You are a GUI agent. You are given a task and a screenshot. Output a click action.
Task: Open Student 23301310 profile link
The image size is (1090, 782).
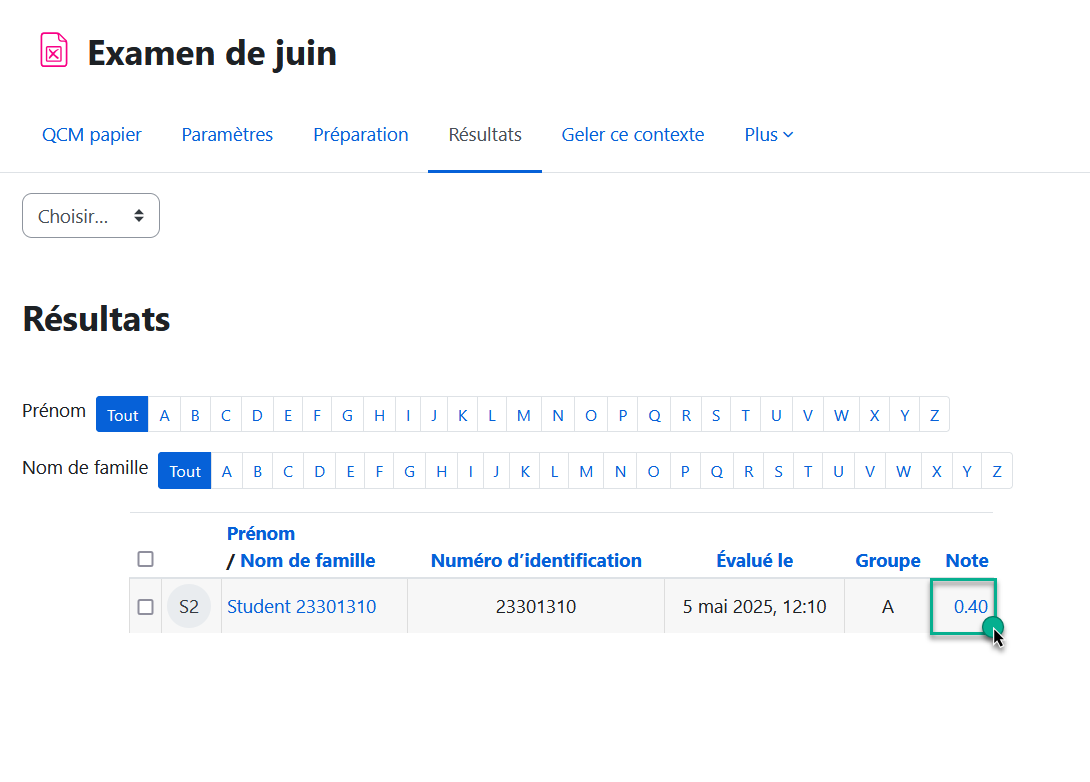(x=302, y=607)
